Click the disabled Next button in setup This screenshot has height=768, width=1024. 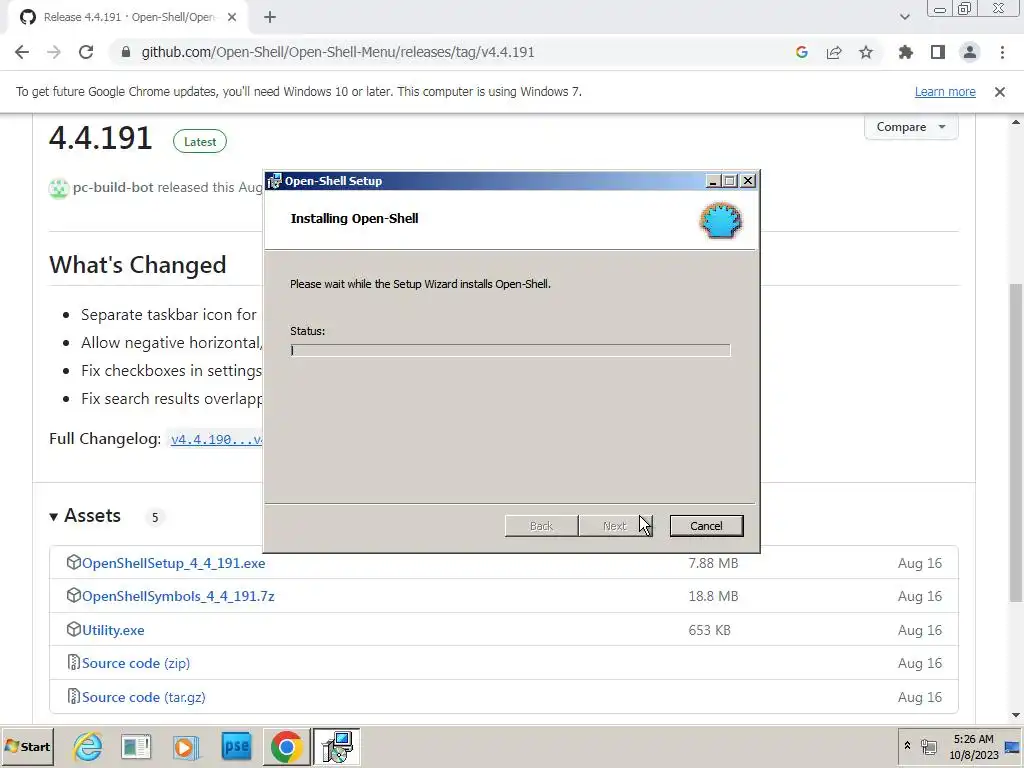[x=615, y=526]
